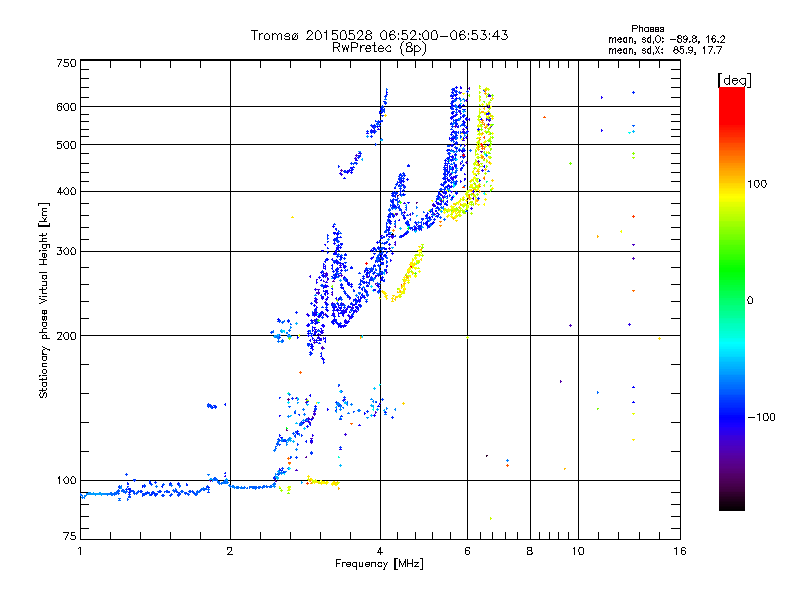
Task: Click the yellow trace at 100 km near 3 MHz
Action: 322,482
